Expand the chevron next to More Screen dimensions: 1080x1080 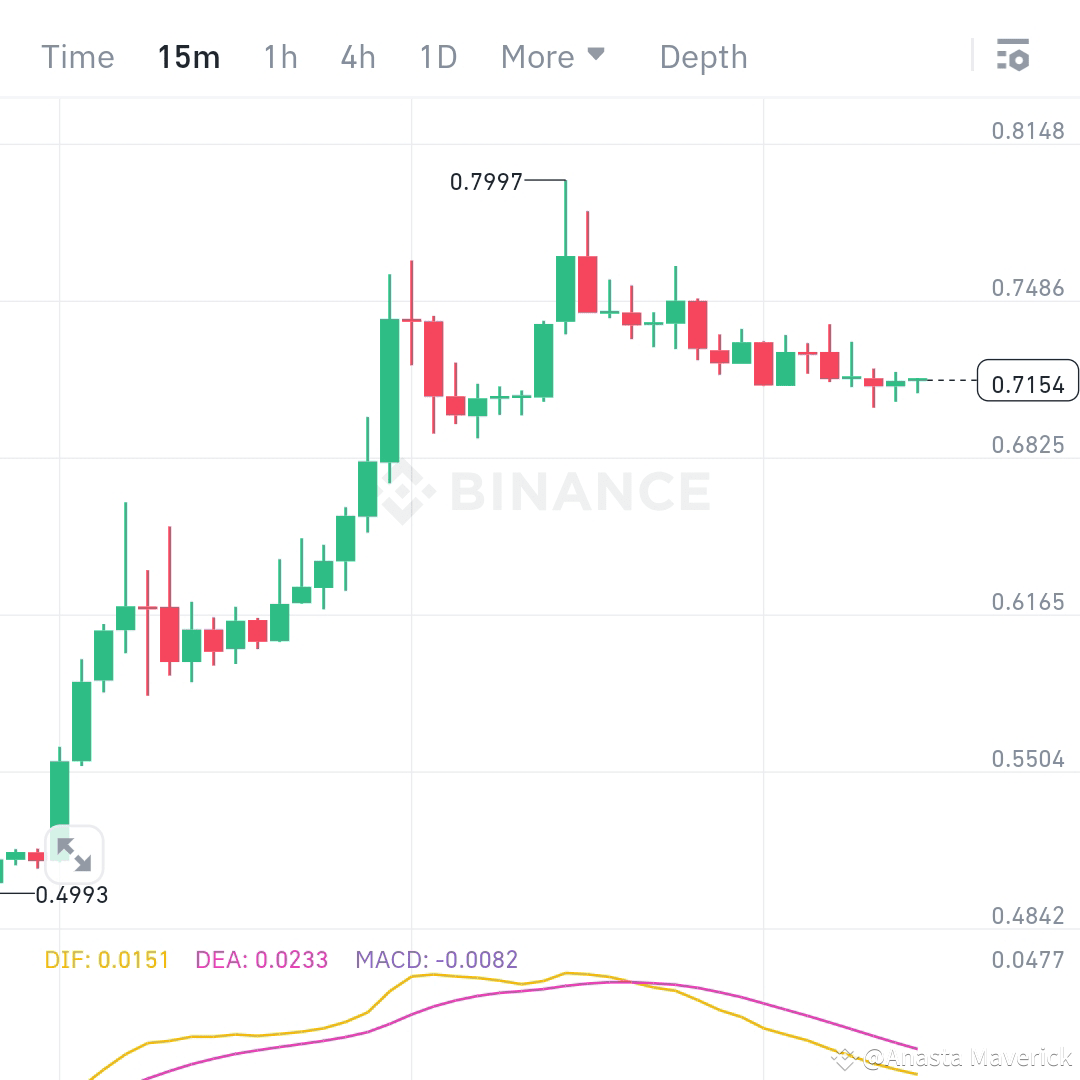(x=597, y=55)
